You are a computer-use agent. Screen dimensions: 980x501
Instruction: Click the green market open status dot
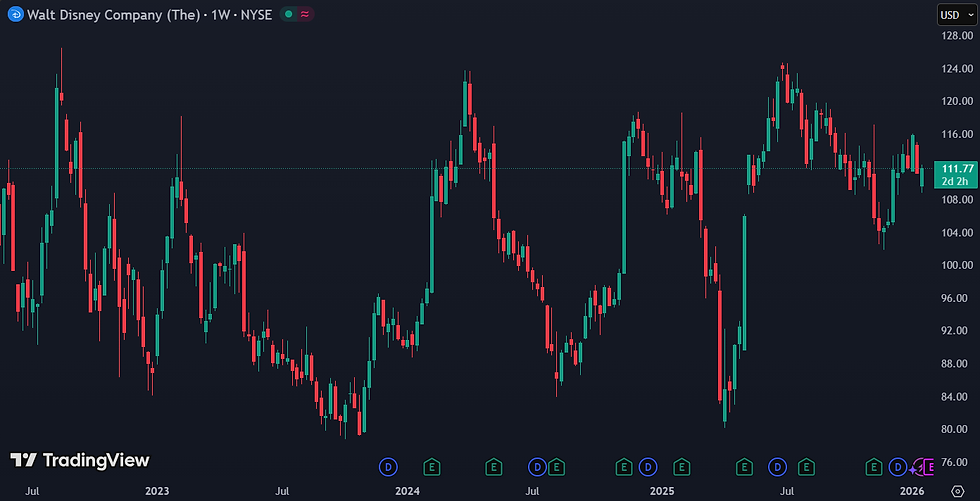point(288,15)
